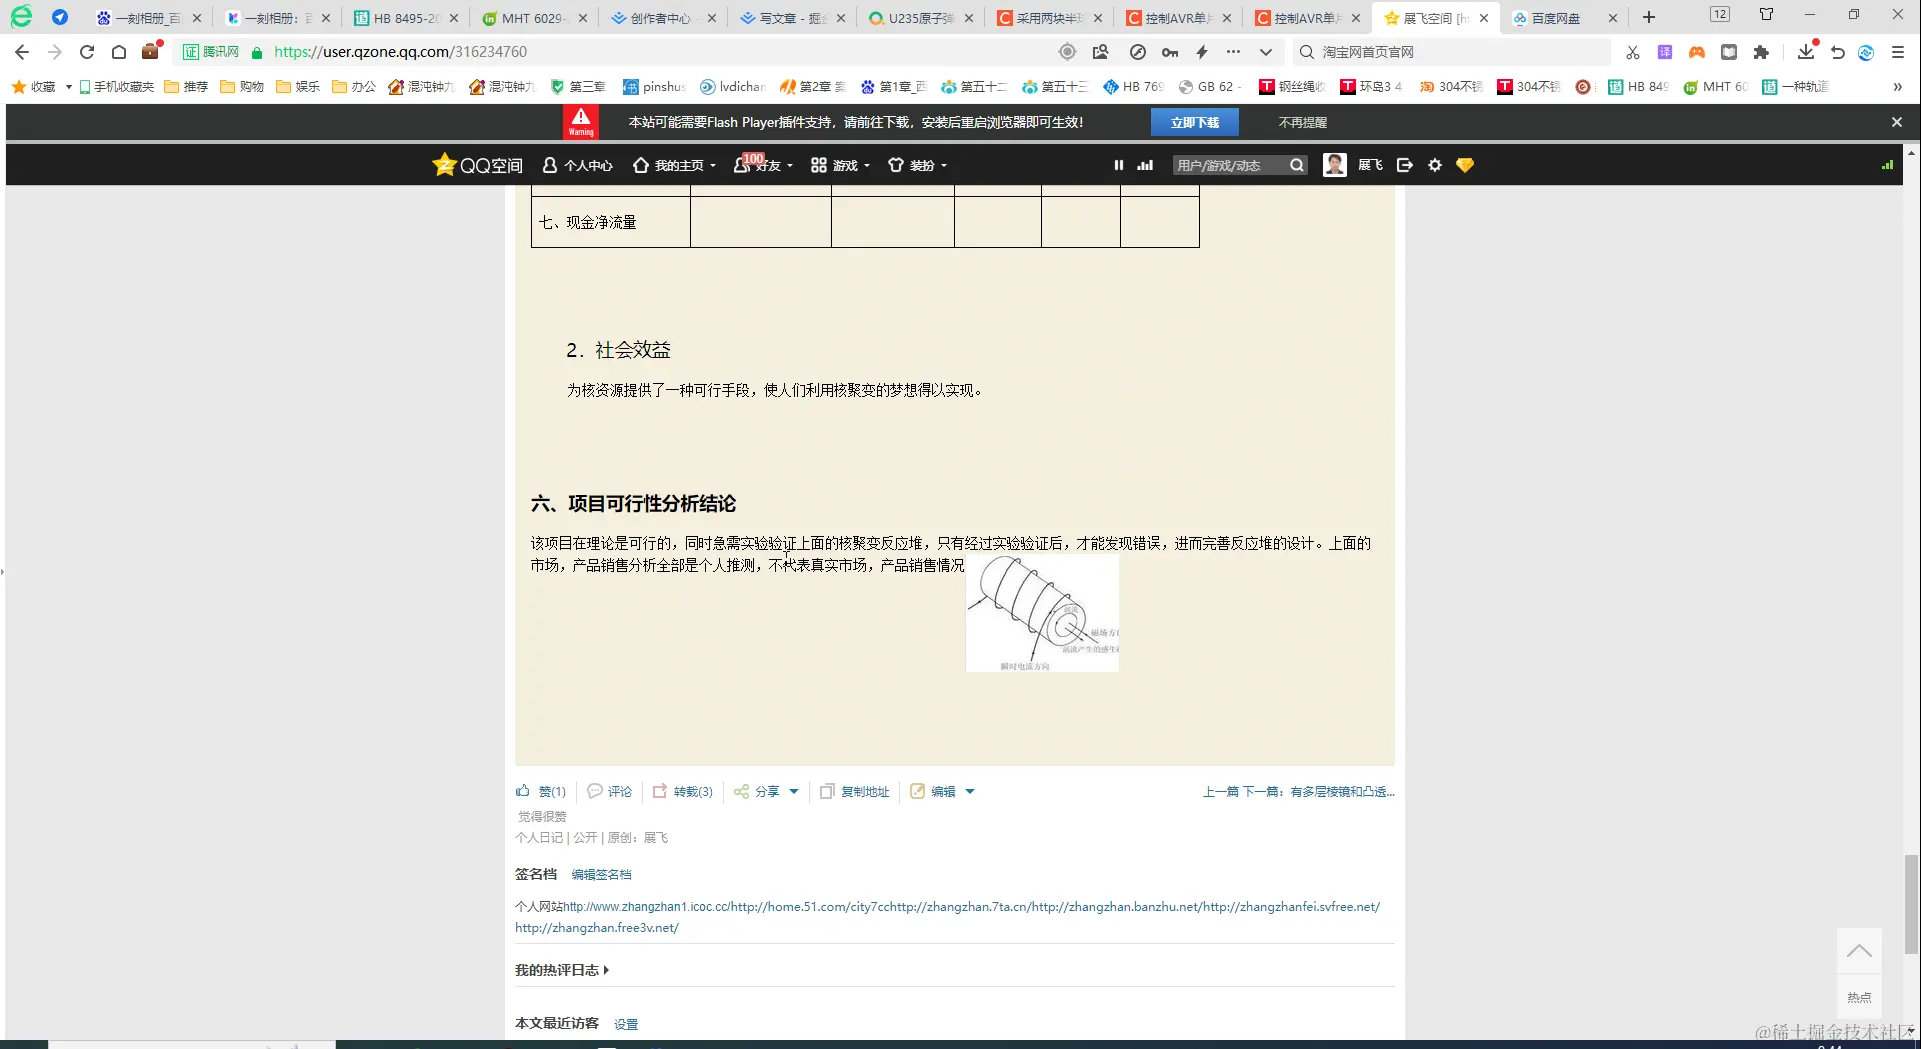The image size is (1921, 1049).
Task: Click the logout icon next to 展飞
Action: 1404,165
